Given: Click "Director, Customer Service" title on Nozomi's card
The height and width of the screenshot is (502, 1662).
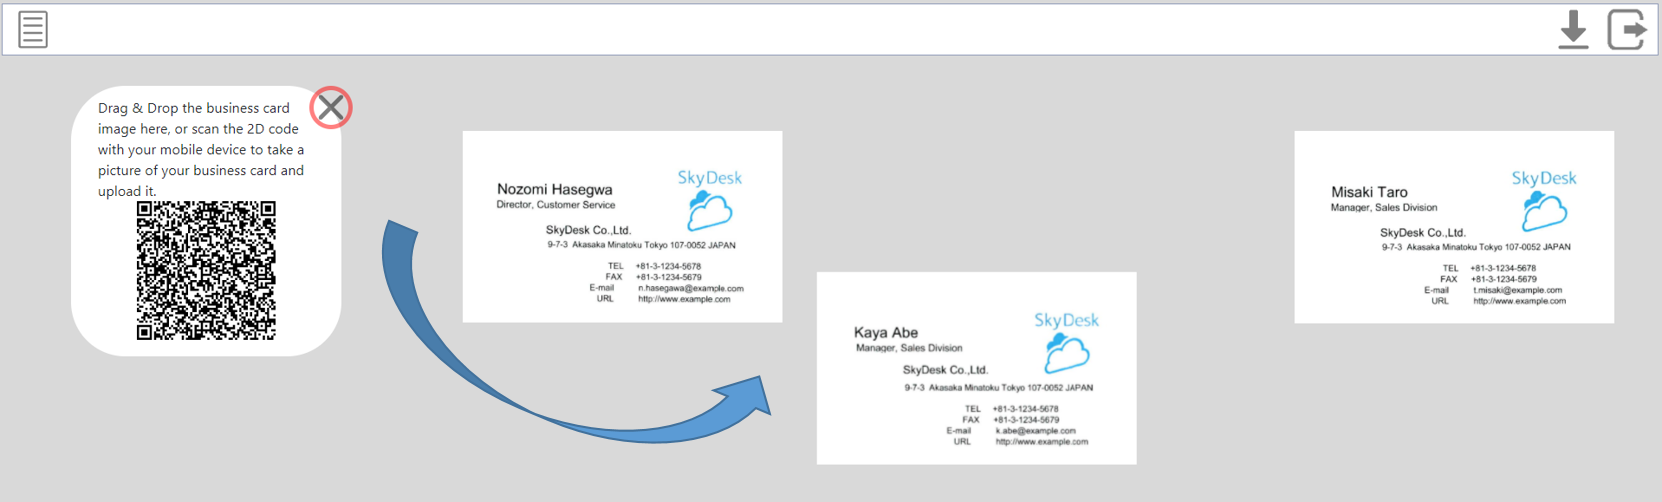Looking at the screenshot, I should click(x=556, y=205).
